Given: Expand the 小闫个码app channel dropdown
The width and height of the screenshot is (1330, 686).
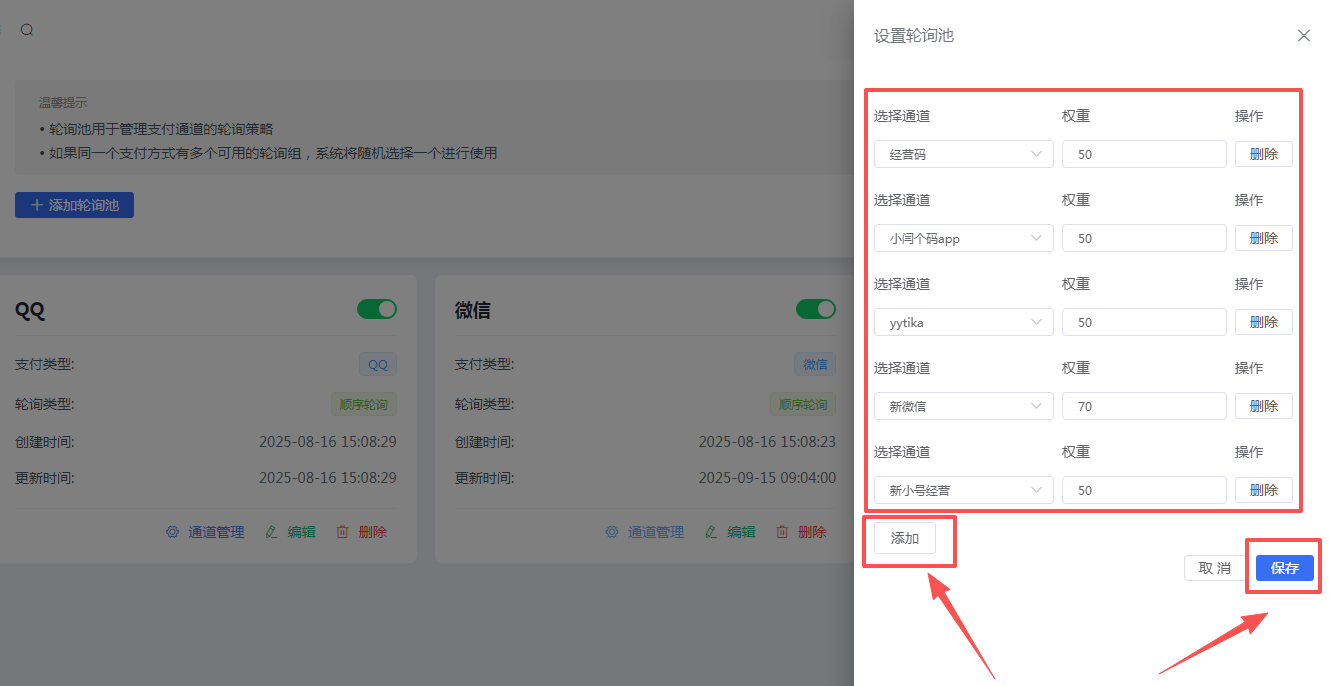Looking at the screenshot, I should (963, 239).
